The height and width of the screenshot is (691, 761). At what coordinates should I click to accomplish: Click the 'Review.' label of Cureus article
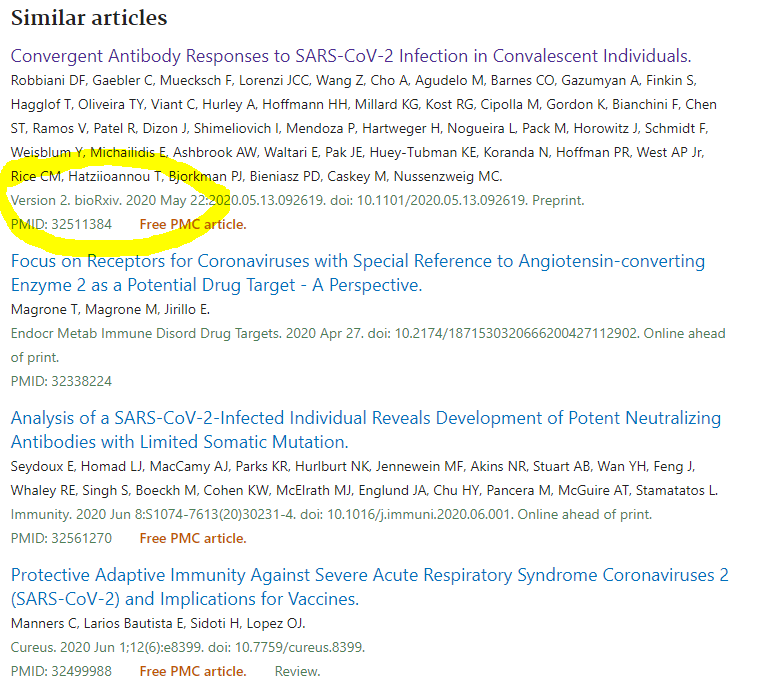[x=298, y=671]
